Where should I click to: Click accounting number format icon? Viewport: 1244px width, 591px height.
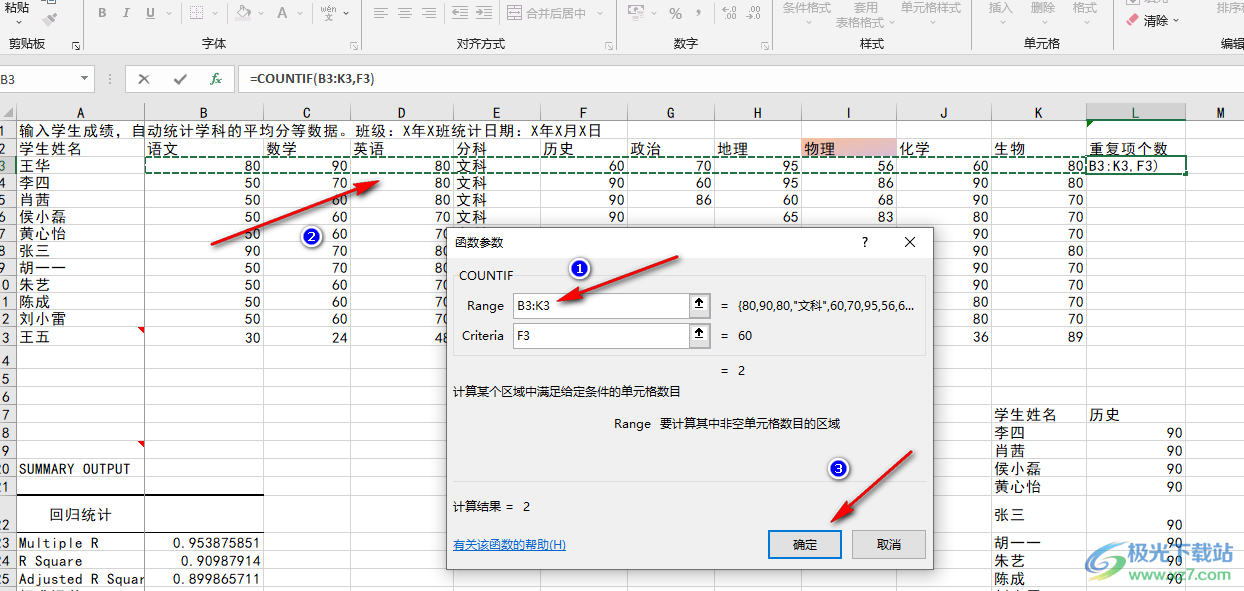(636, 13)
